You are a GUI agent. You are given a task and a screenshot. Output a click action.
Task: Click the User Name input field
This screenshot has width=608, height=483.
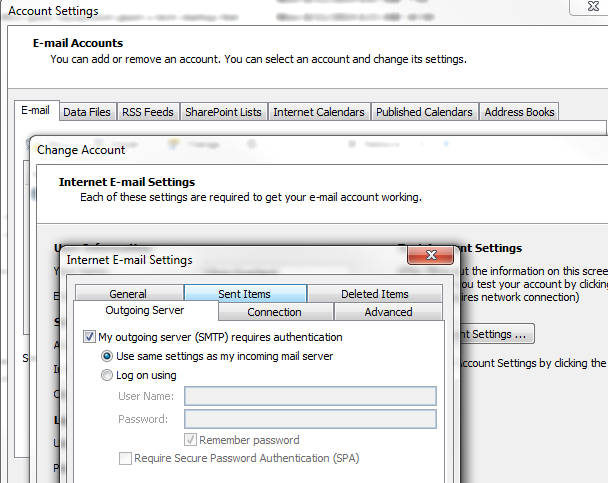pos(310,397)
